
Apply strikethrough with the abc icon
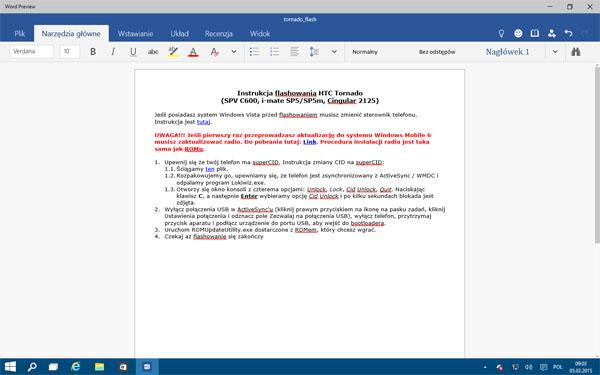(x=153, y=52)
